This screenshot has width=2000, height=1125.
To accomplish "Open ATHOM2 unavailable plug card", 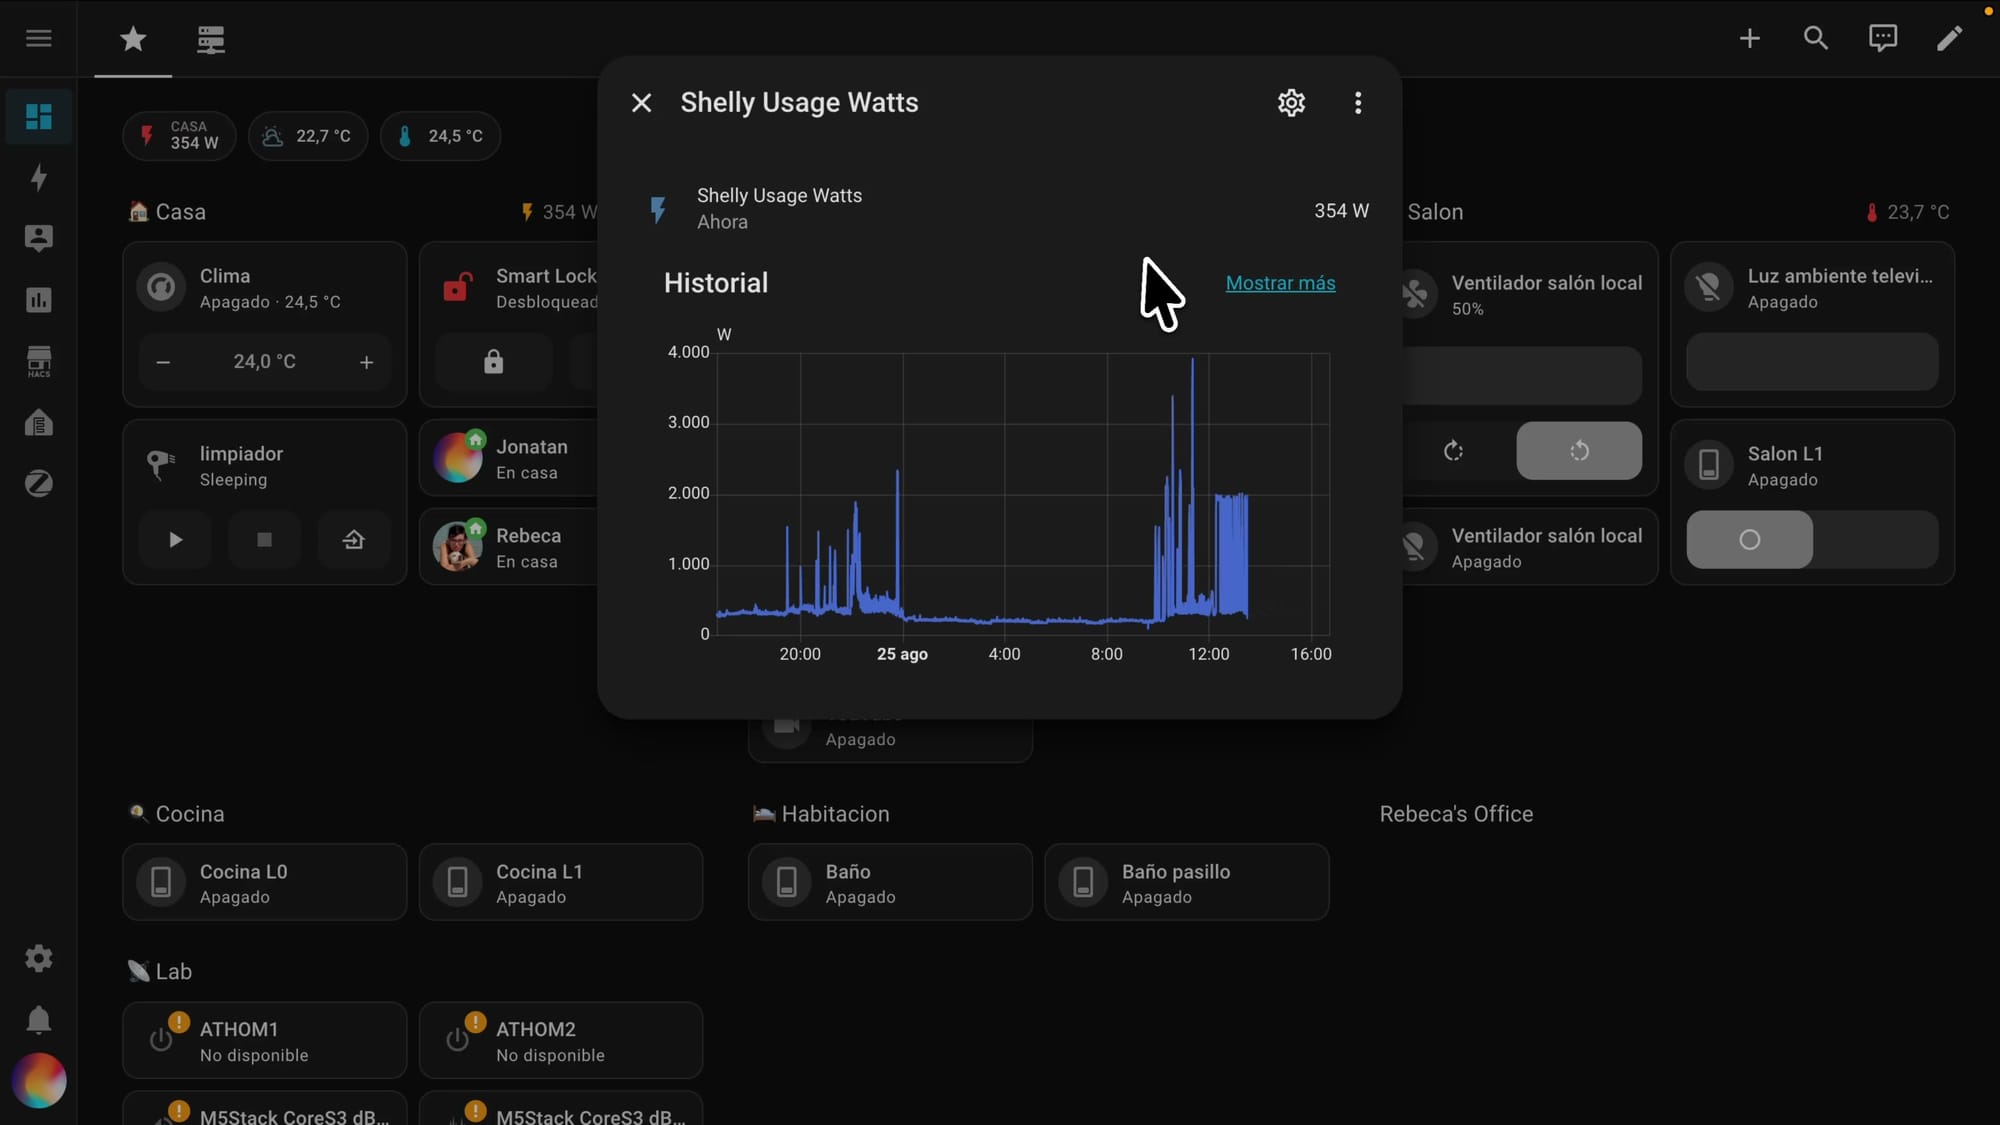I will (561, 1041).
